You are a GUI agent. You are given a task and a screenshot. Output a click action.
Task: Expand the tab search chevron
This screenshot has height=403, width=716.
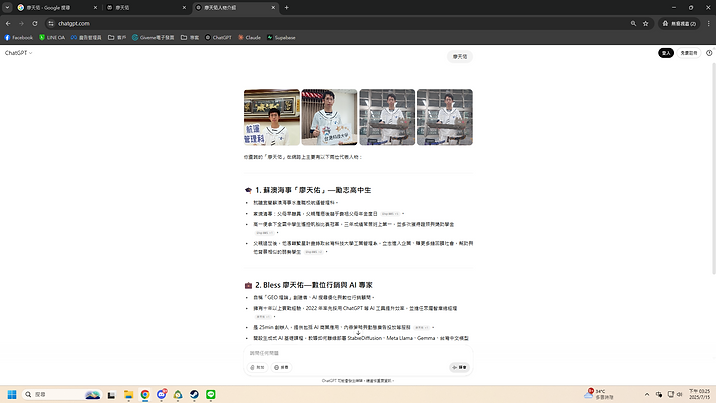pyautogui.click(x=8, y=7)
